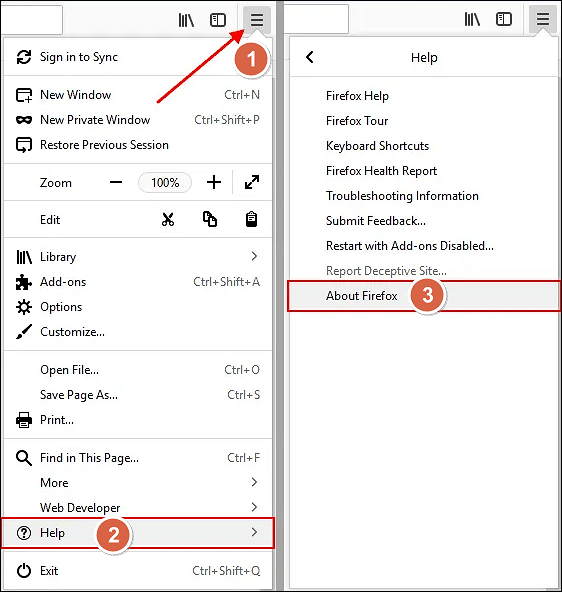
Task: Click the Help question mark icon
Action: pos(24,533)
